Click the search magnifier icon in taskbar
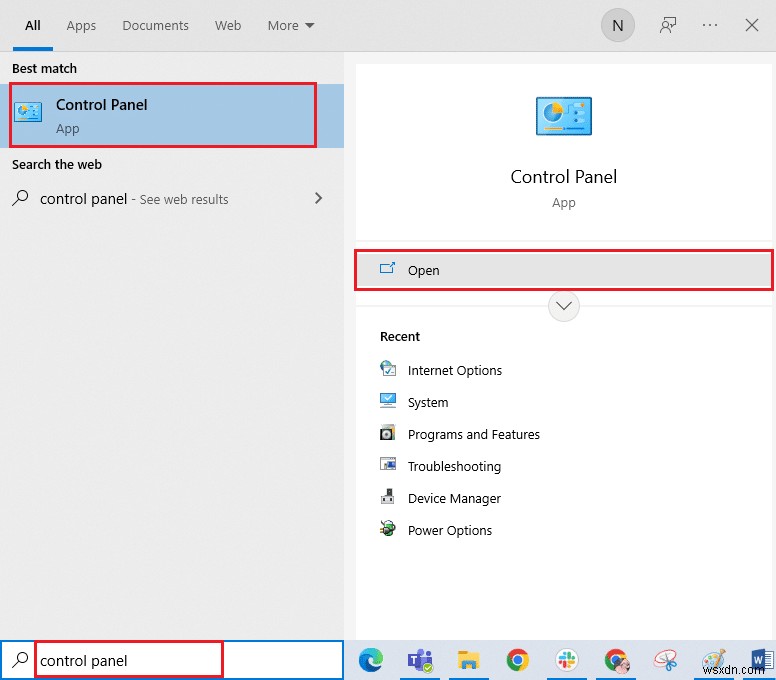 [20, 660]
